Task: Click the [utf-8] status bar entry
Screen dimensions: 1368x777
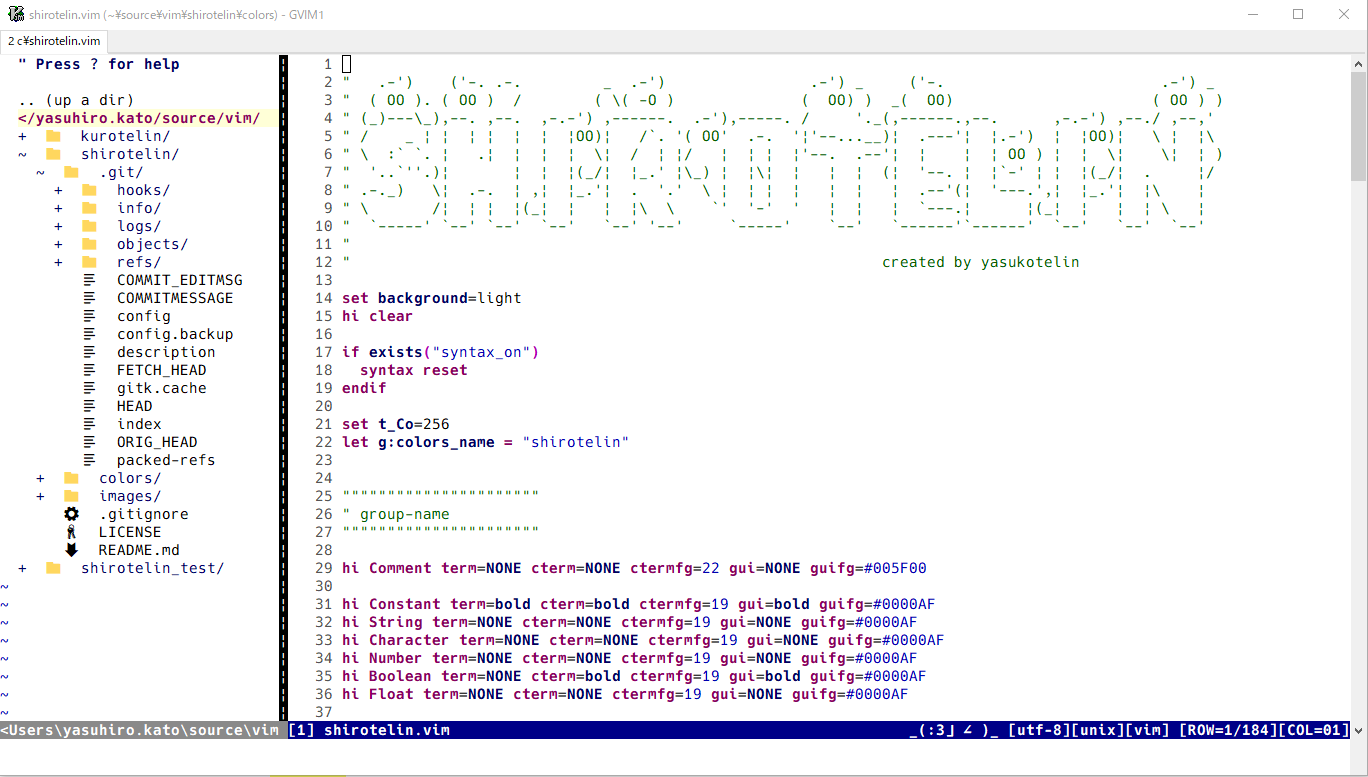Action: pyautogui.click(x=1039, y=730)
